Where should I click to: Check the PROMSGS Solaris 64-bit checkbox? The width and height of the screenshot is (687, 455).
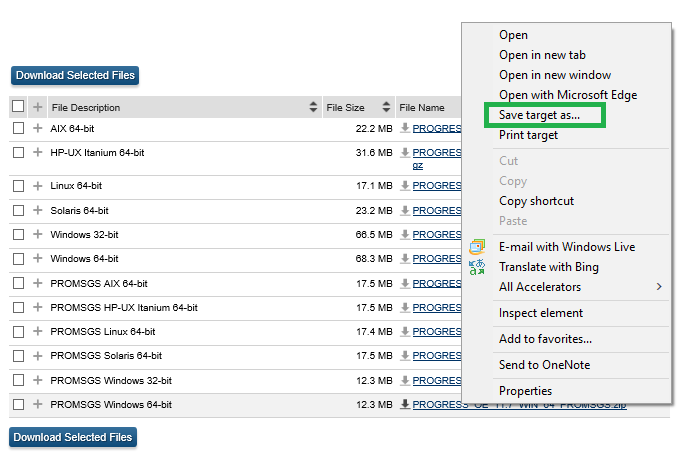pos(18,356)
